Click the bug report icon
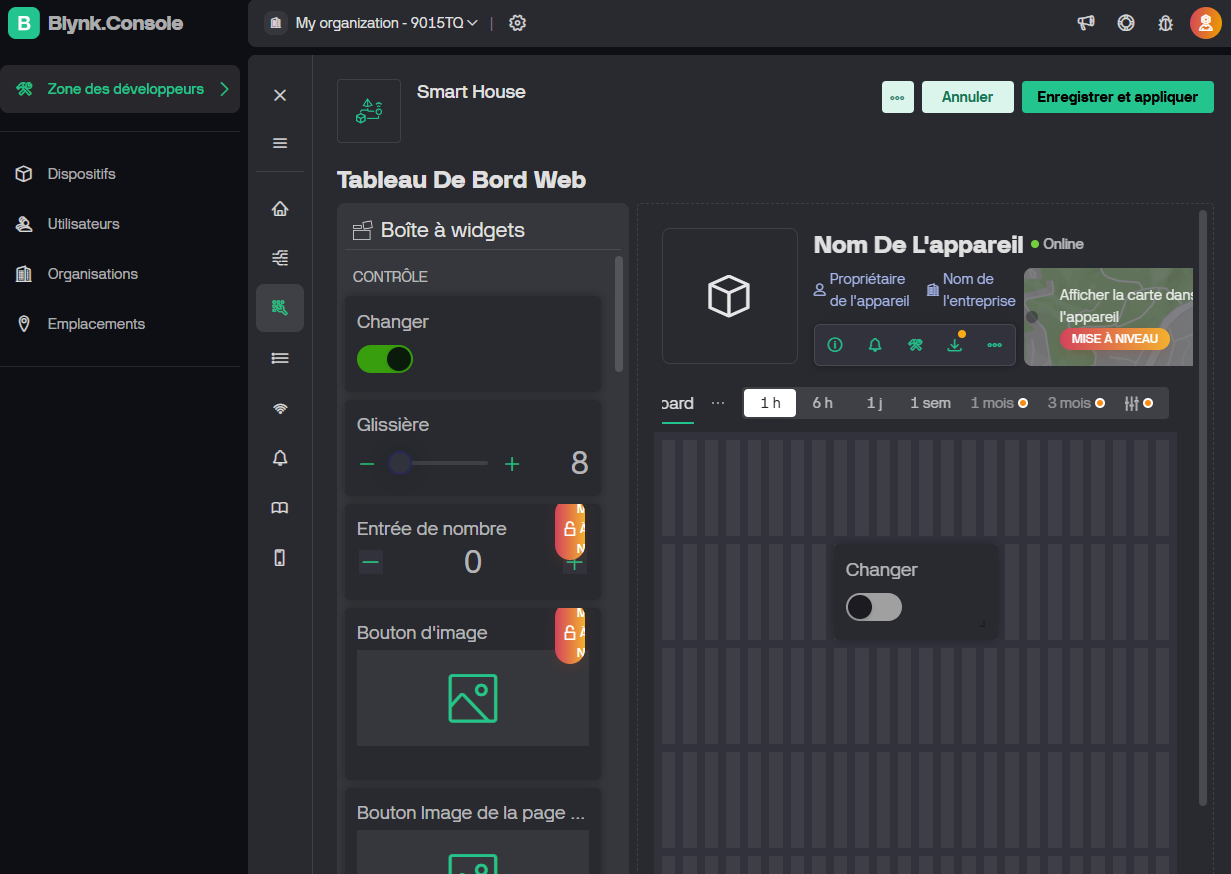Viewport: 1231px width, 874px height. click(x=1166, y=23)
